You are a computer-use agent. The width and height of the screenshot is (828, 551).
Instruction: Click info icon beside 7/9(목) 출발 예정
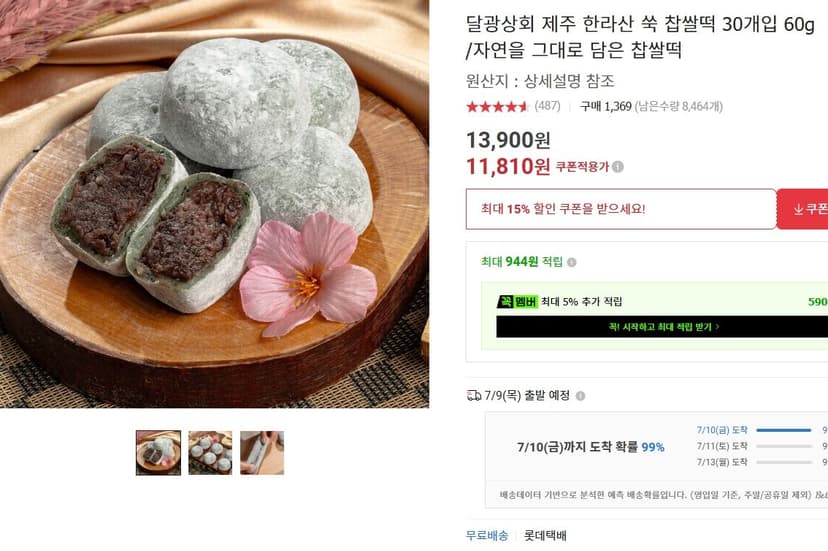click(x=580, y=396)
